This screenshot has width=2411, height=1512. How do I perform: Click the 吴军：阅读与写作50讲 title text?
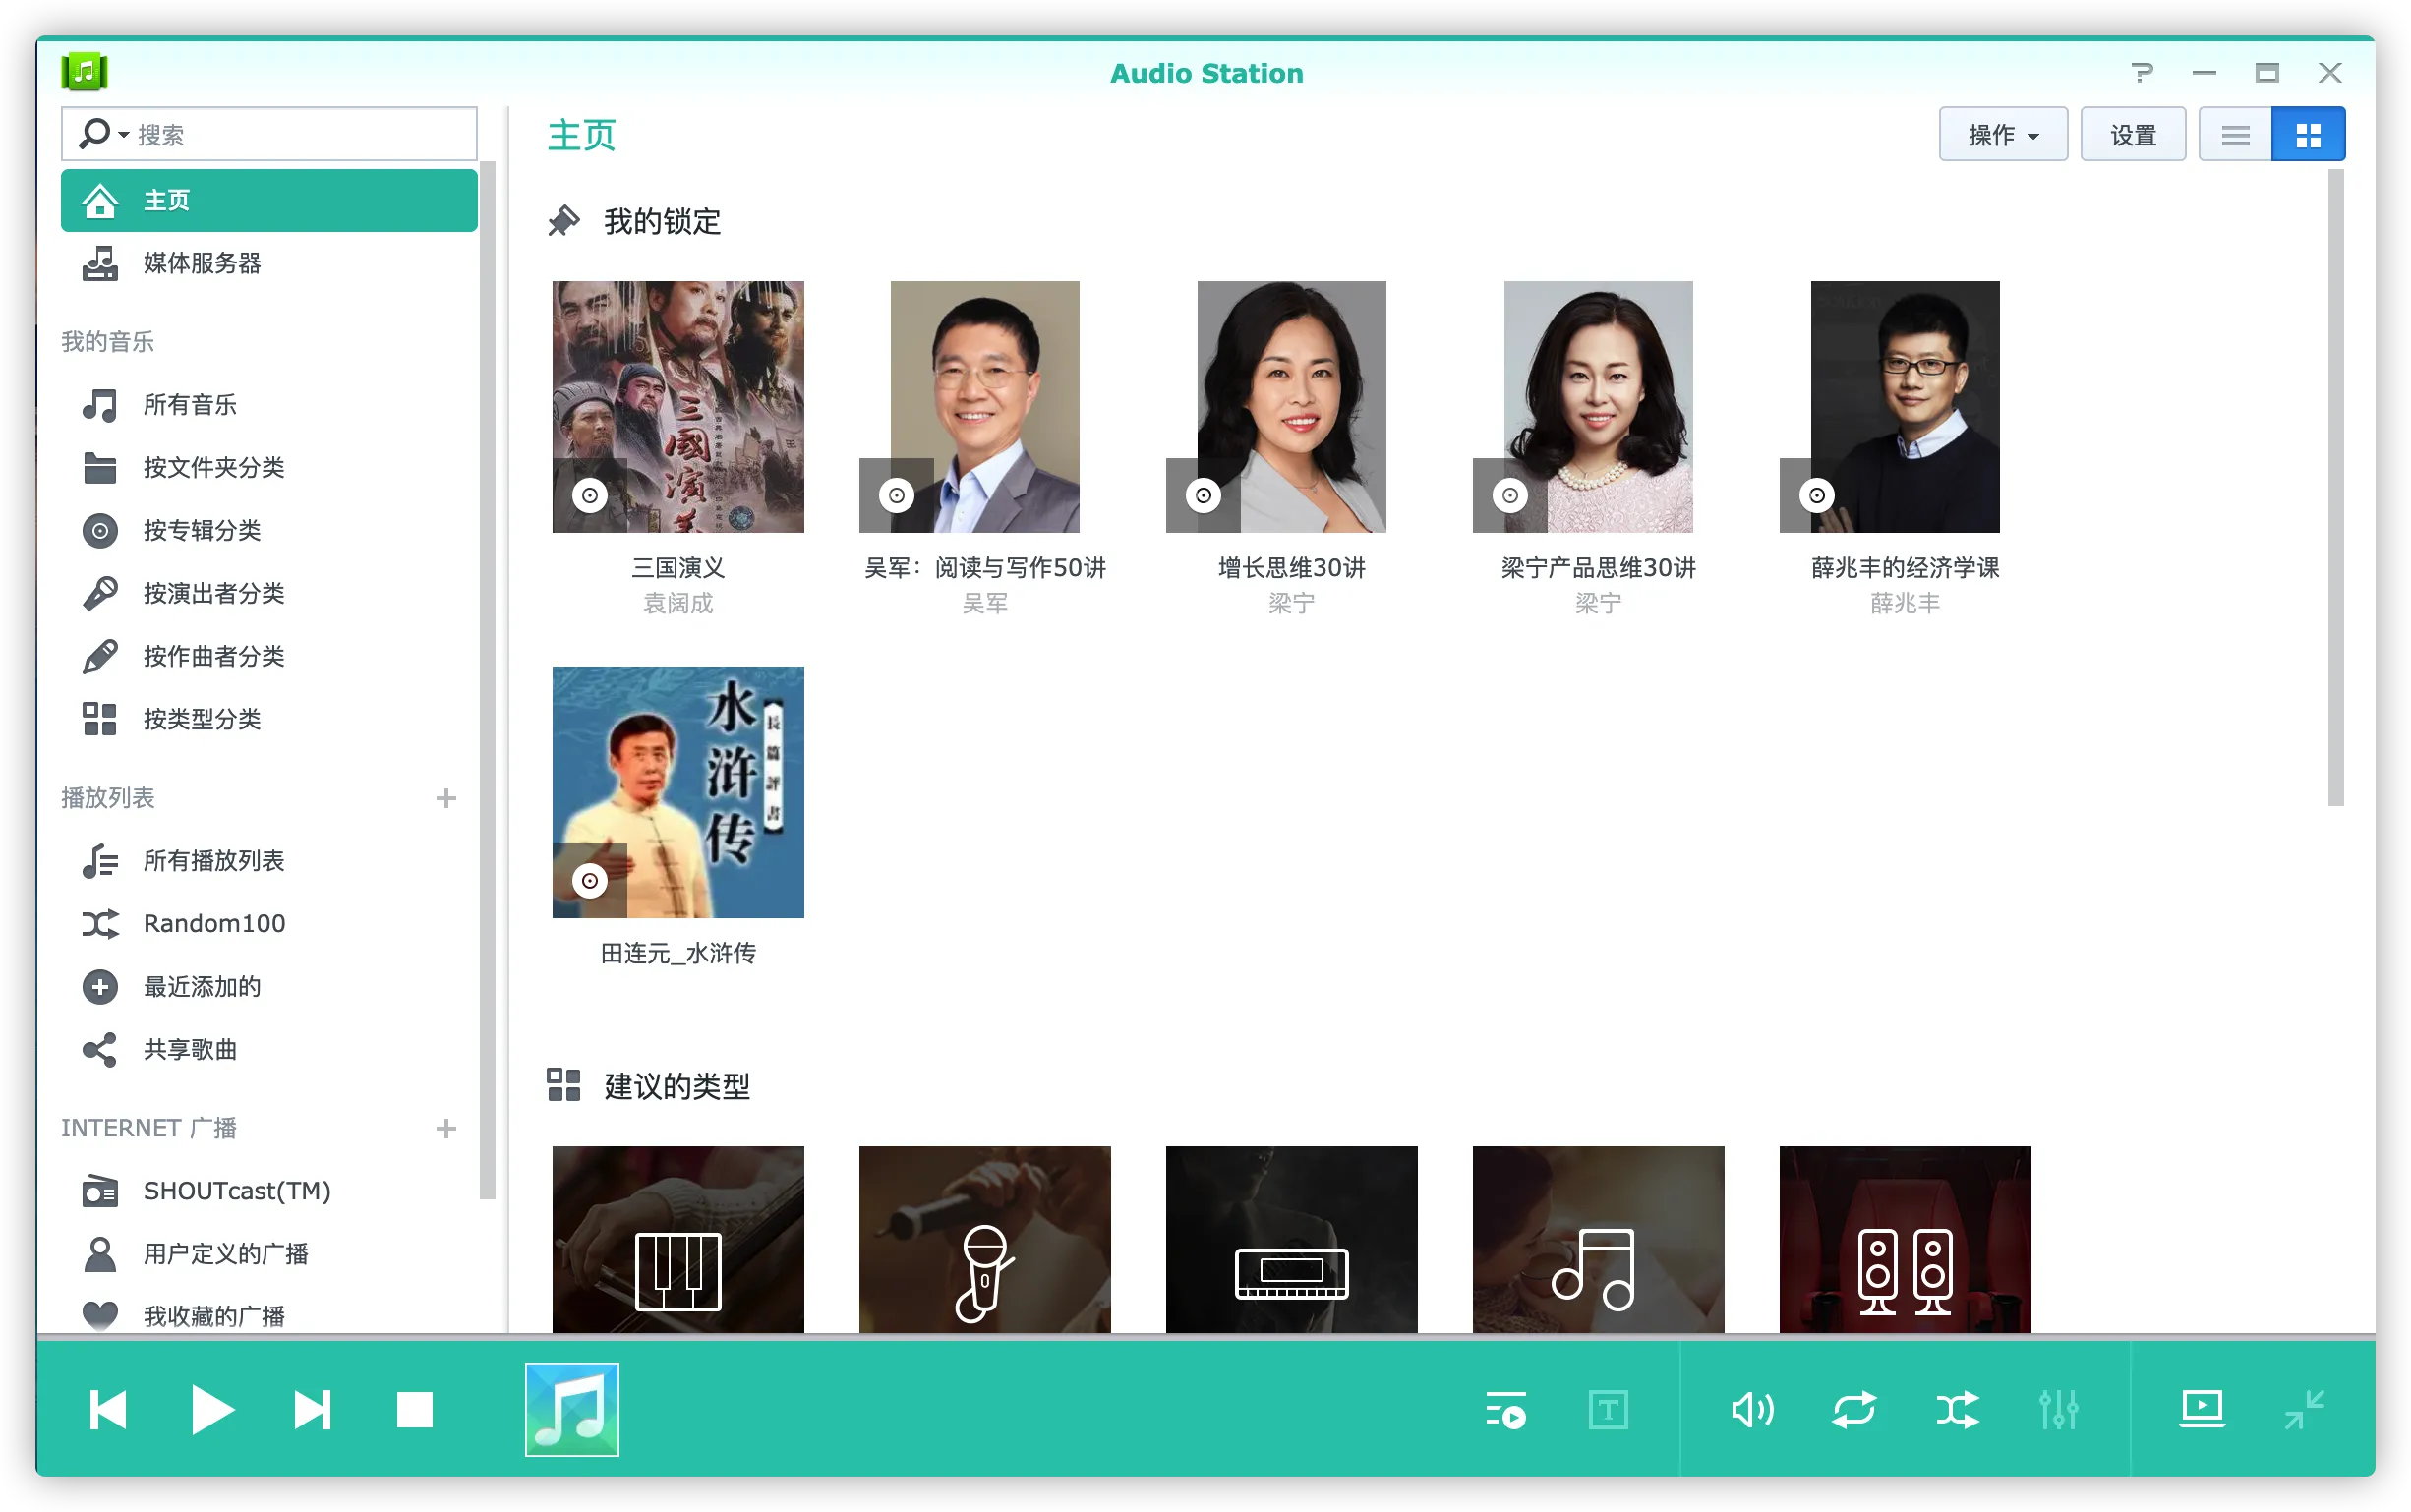coord(985,568)
